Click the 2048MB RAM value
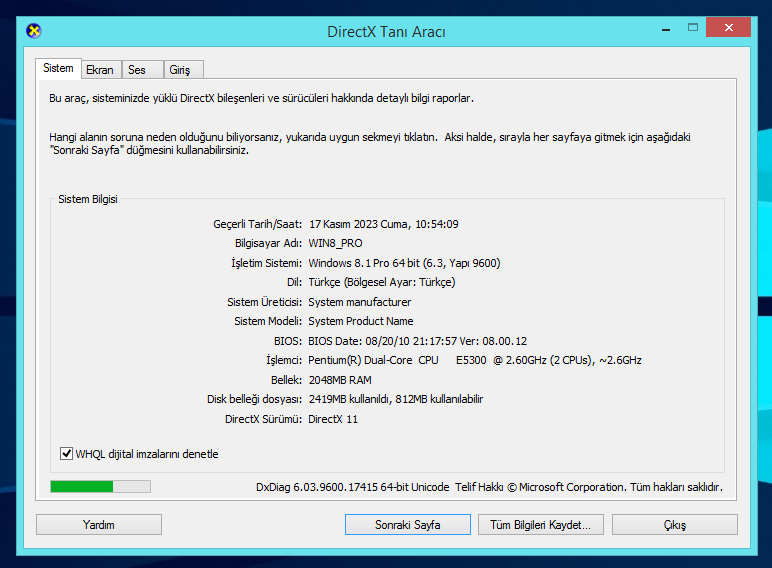 (x=340, y=380)
